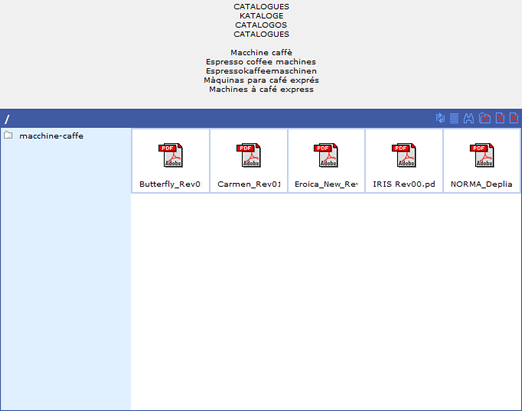Click the Eroica_New_Re file name label
This screenshot has width=522, height=411.
click(326, 184)
